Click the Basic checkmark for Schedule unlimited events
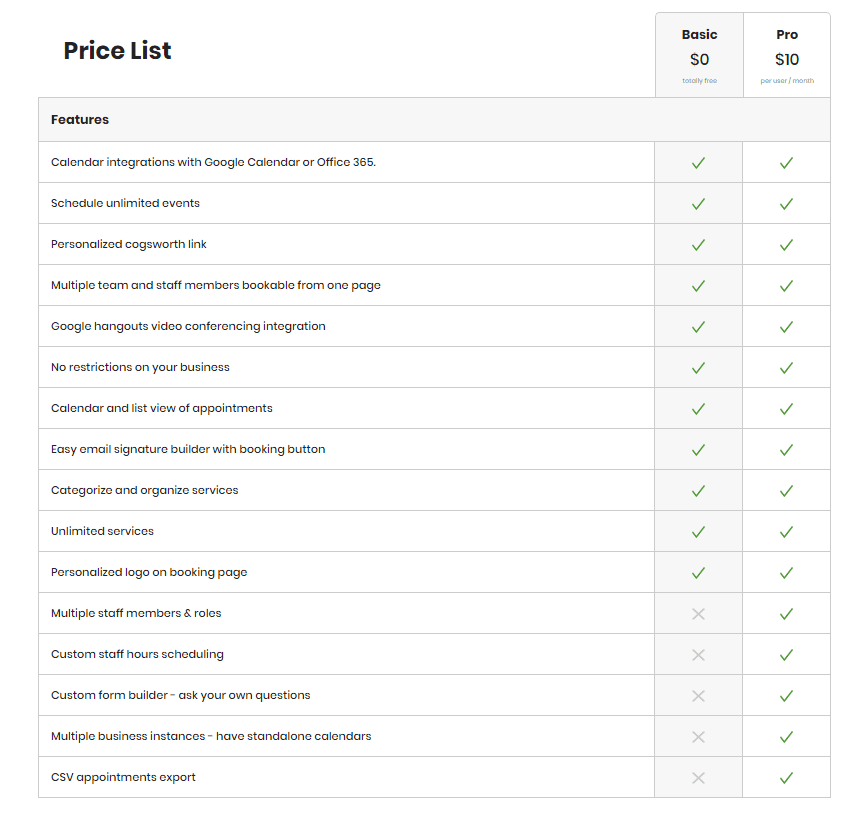 [x=698, y=204]
